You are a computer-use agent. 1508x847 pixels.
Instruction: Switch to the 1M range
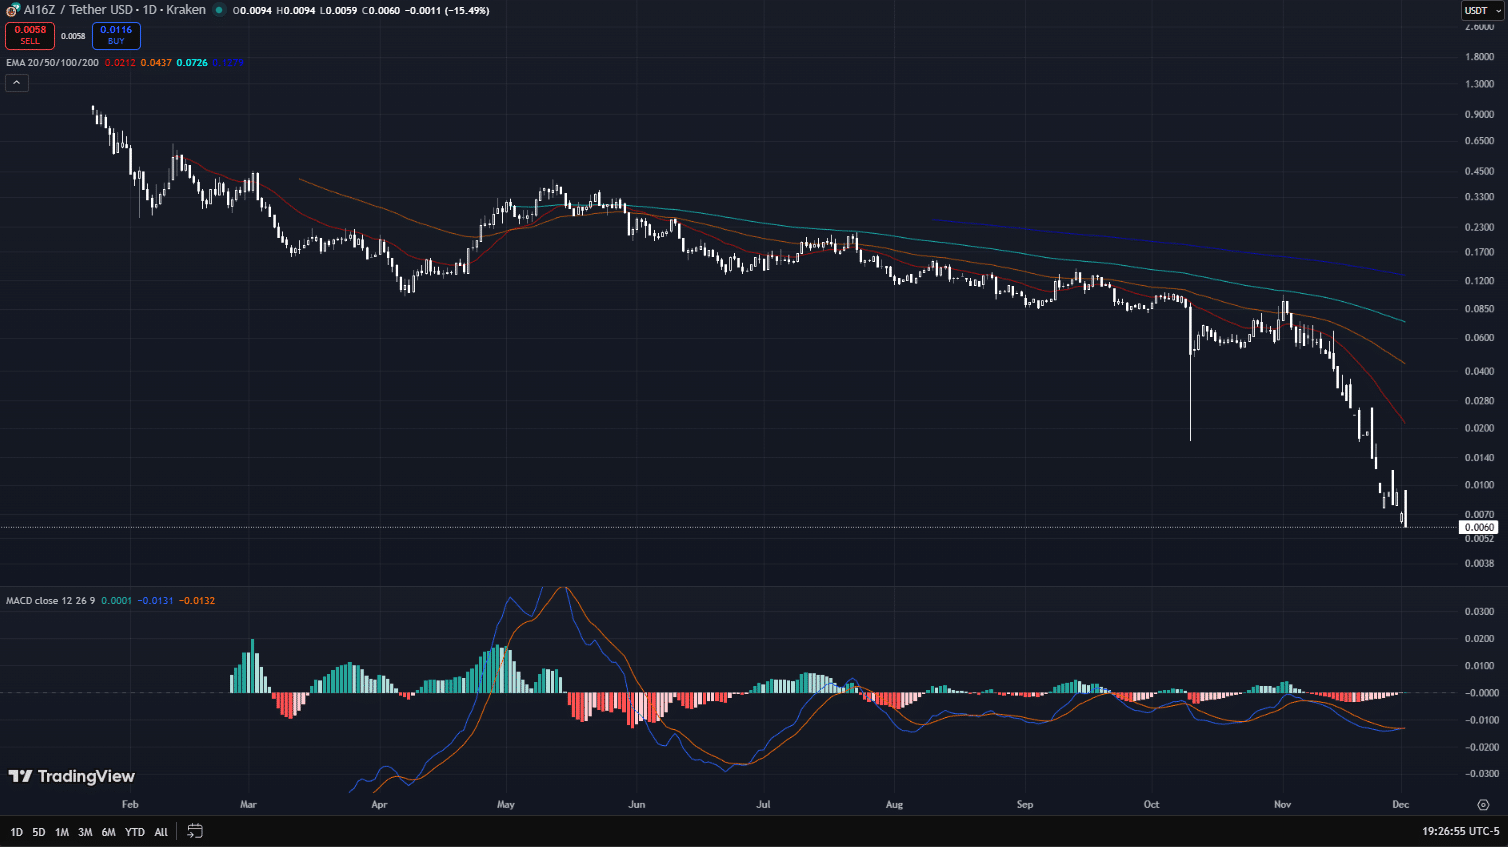coord(62,832)
